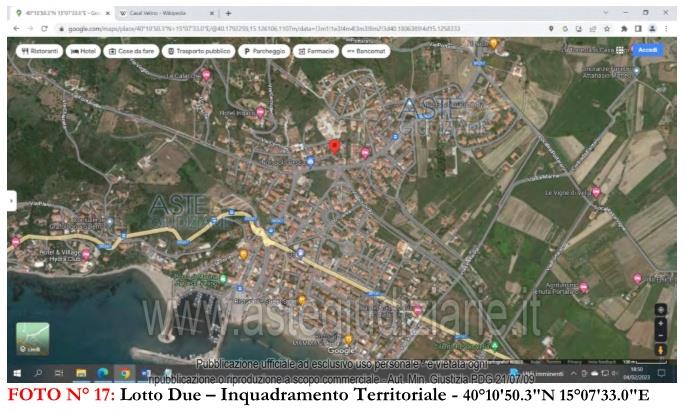Go back with Chrome's back arrow
Image resolution: width=686 pixels, height=413 pixels.
coord(16,28)
